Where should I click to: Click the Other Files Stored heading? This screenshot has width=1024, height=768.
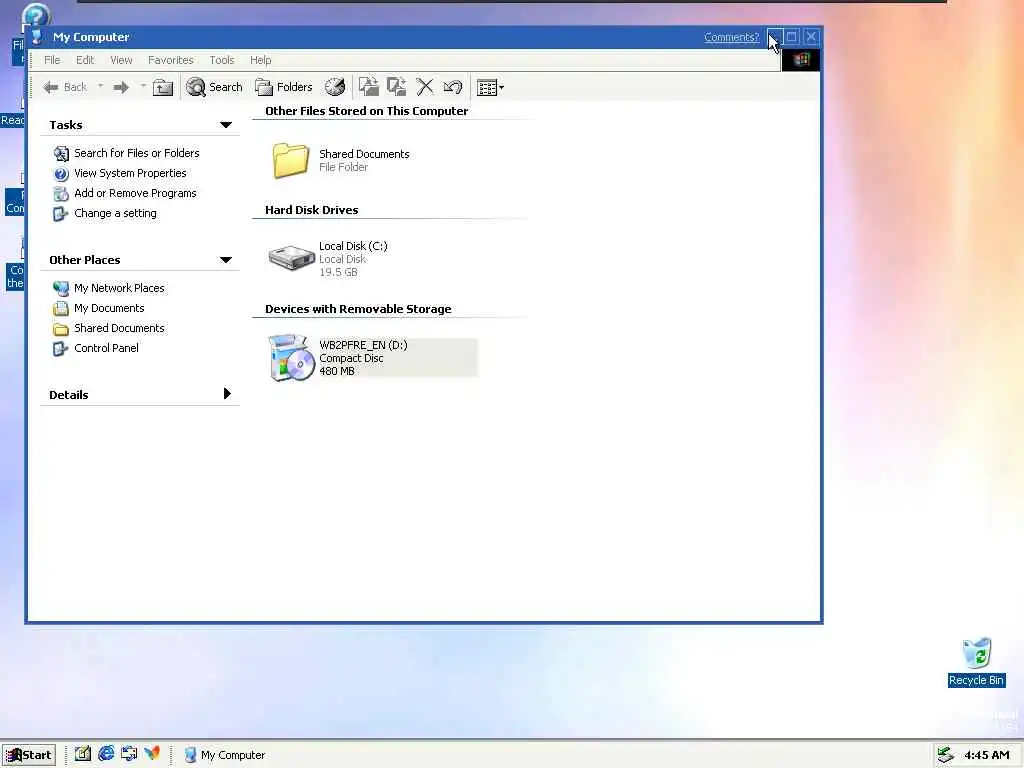[366, 111]
